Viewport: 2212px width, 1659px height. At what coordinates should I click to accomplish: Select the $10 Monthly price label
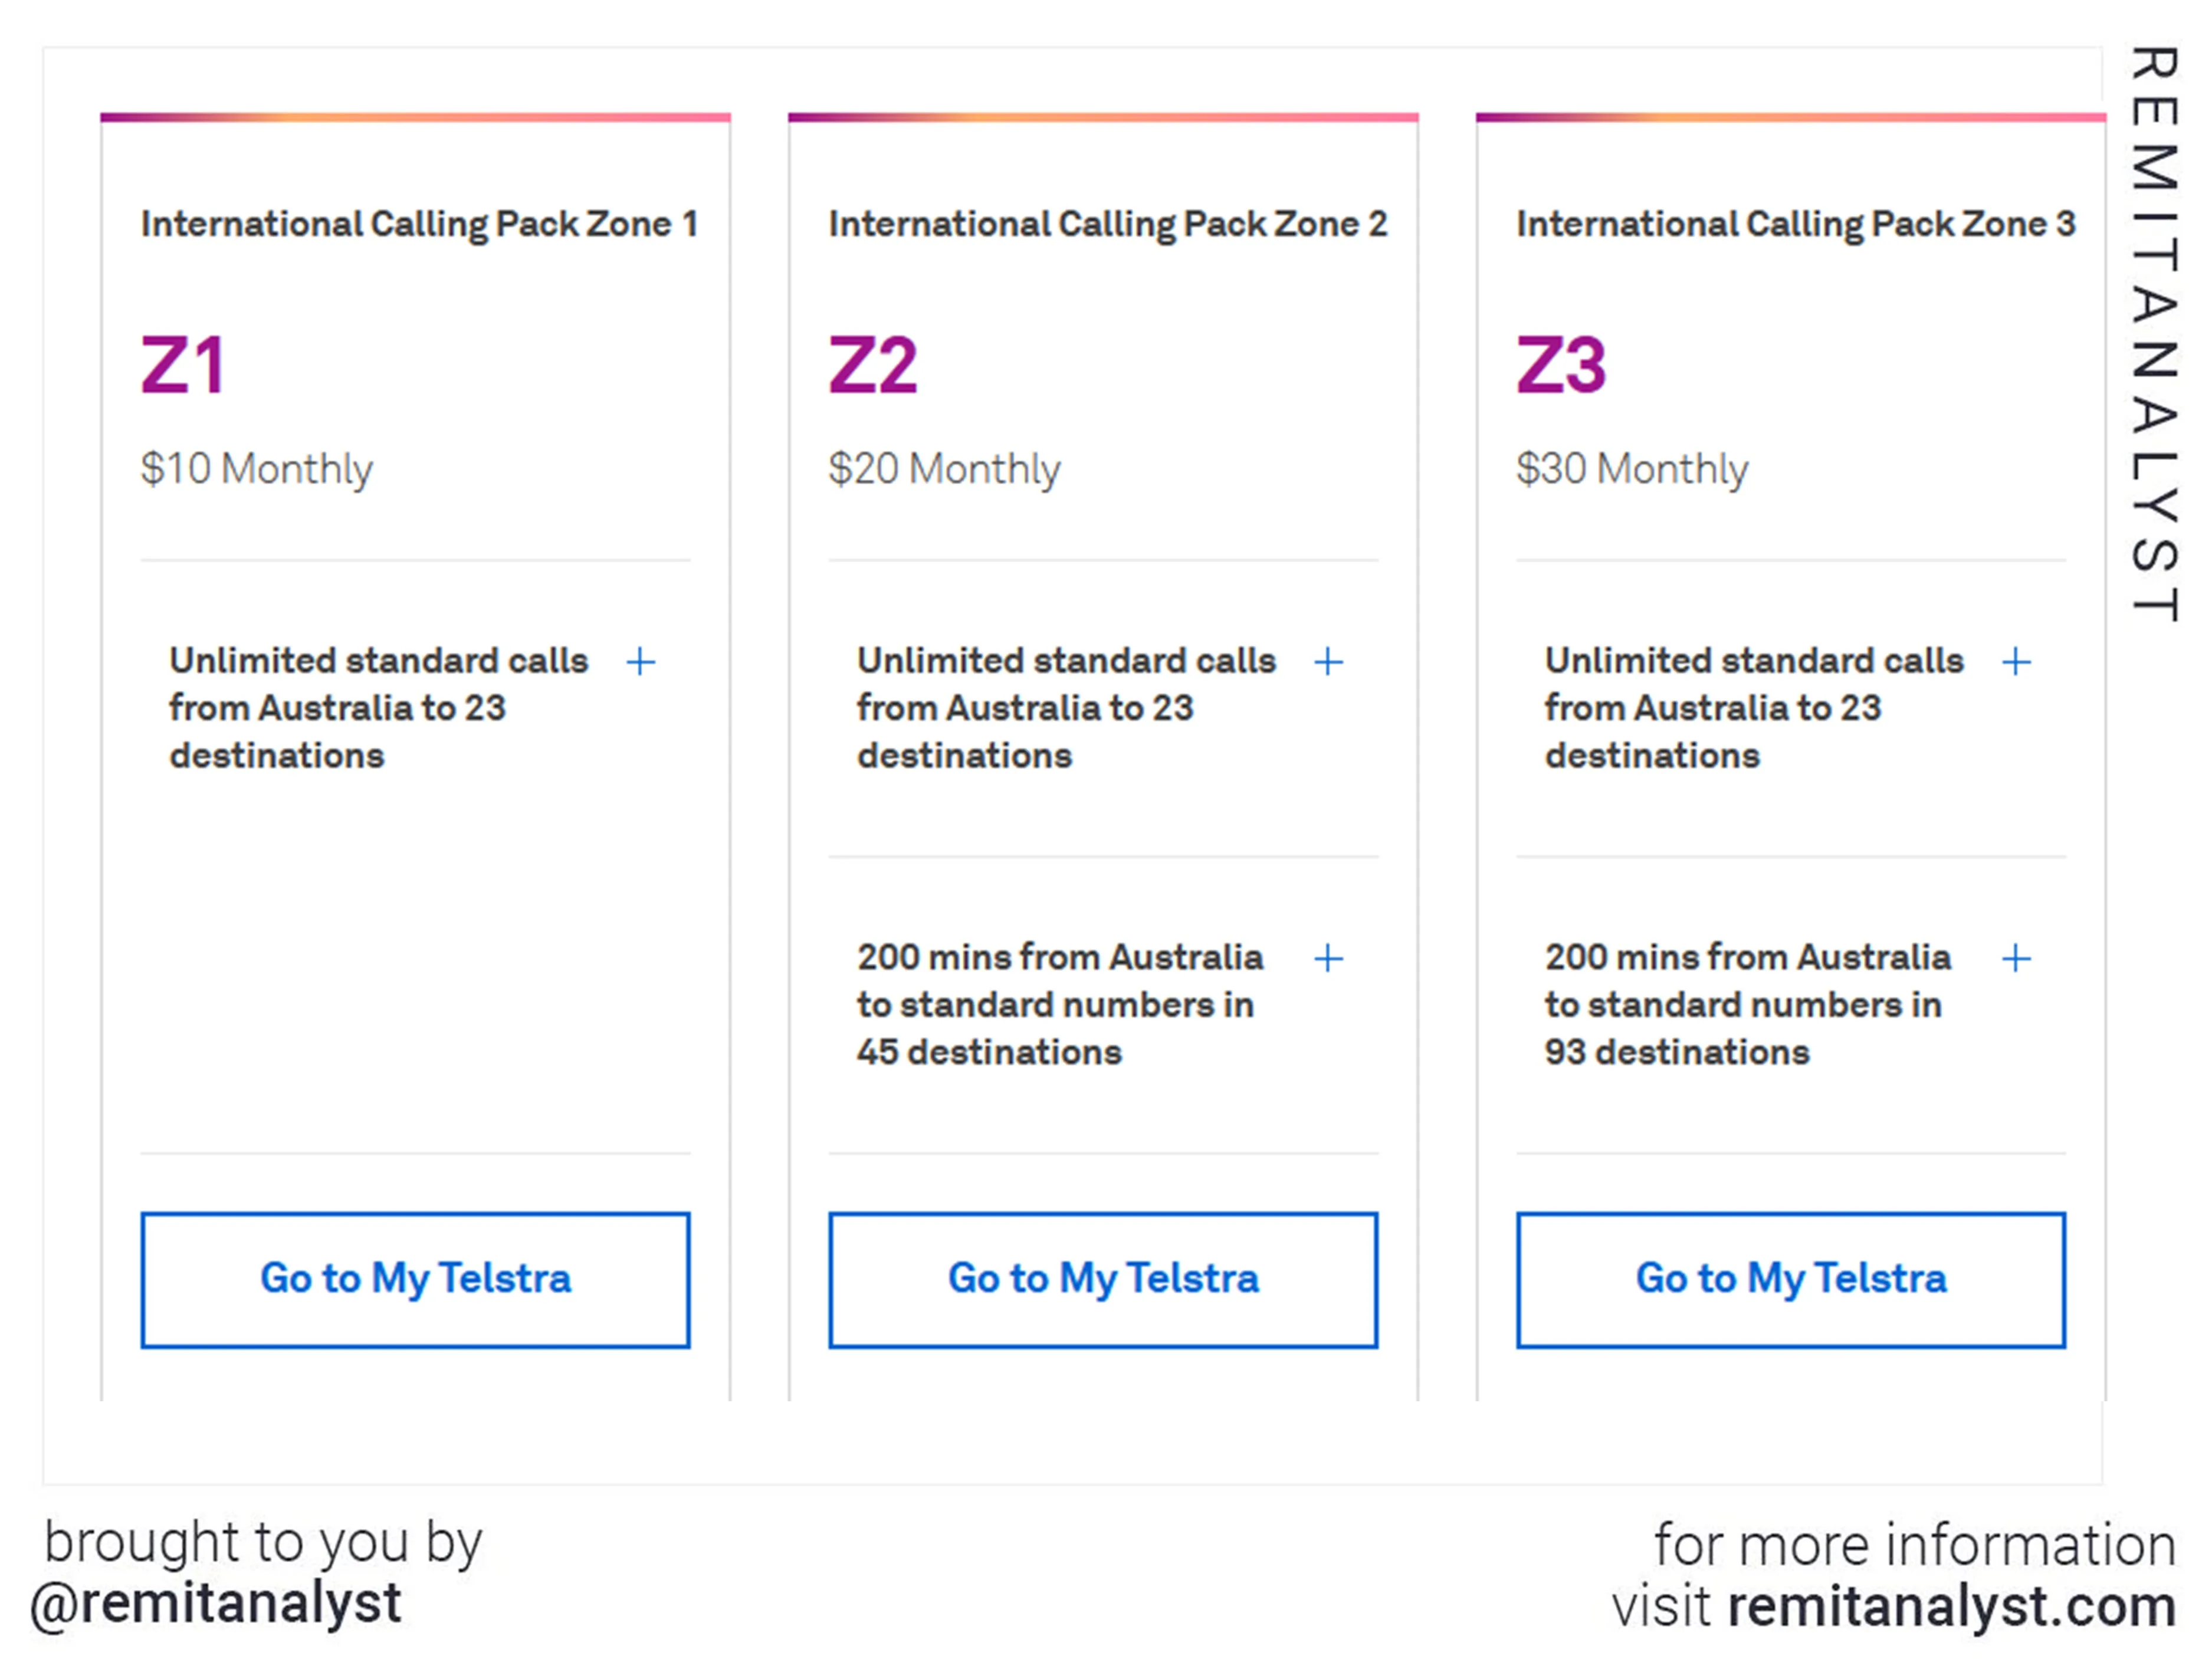(x=256, y=467)
